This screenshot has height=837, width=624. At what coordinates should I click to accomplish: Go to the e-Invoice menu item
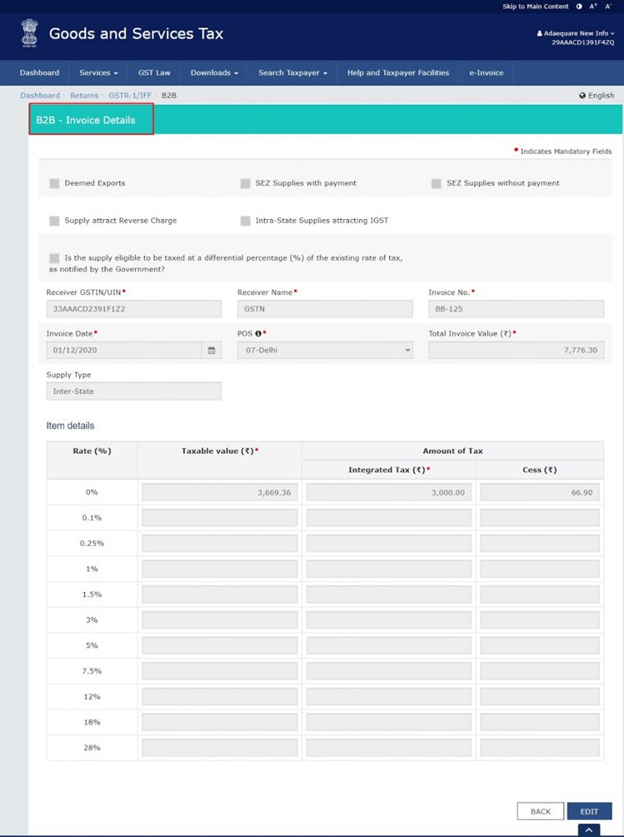pos(486,73)
